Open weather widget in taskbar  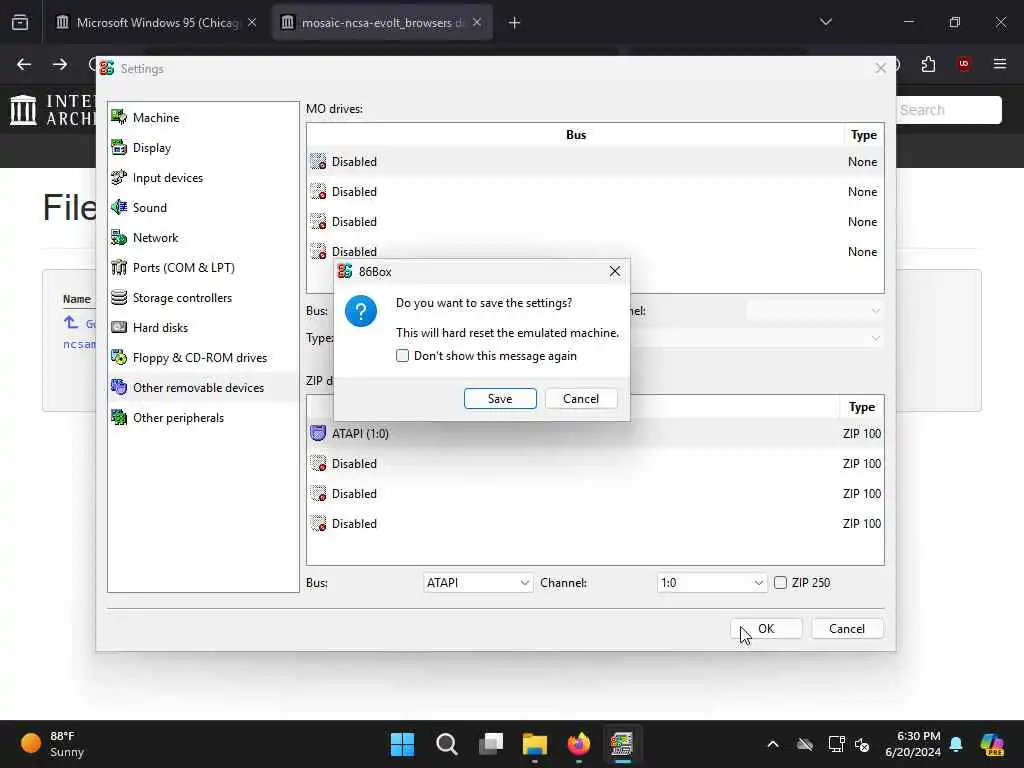52,744
